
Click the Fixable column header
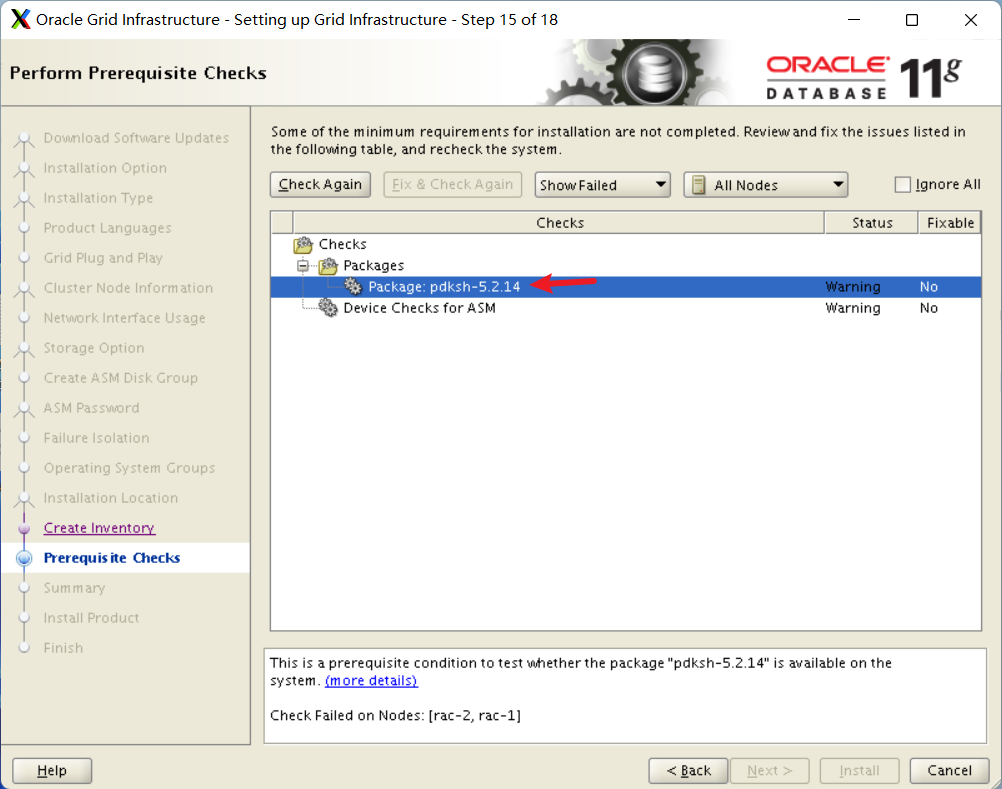click(x=950, y=223)
